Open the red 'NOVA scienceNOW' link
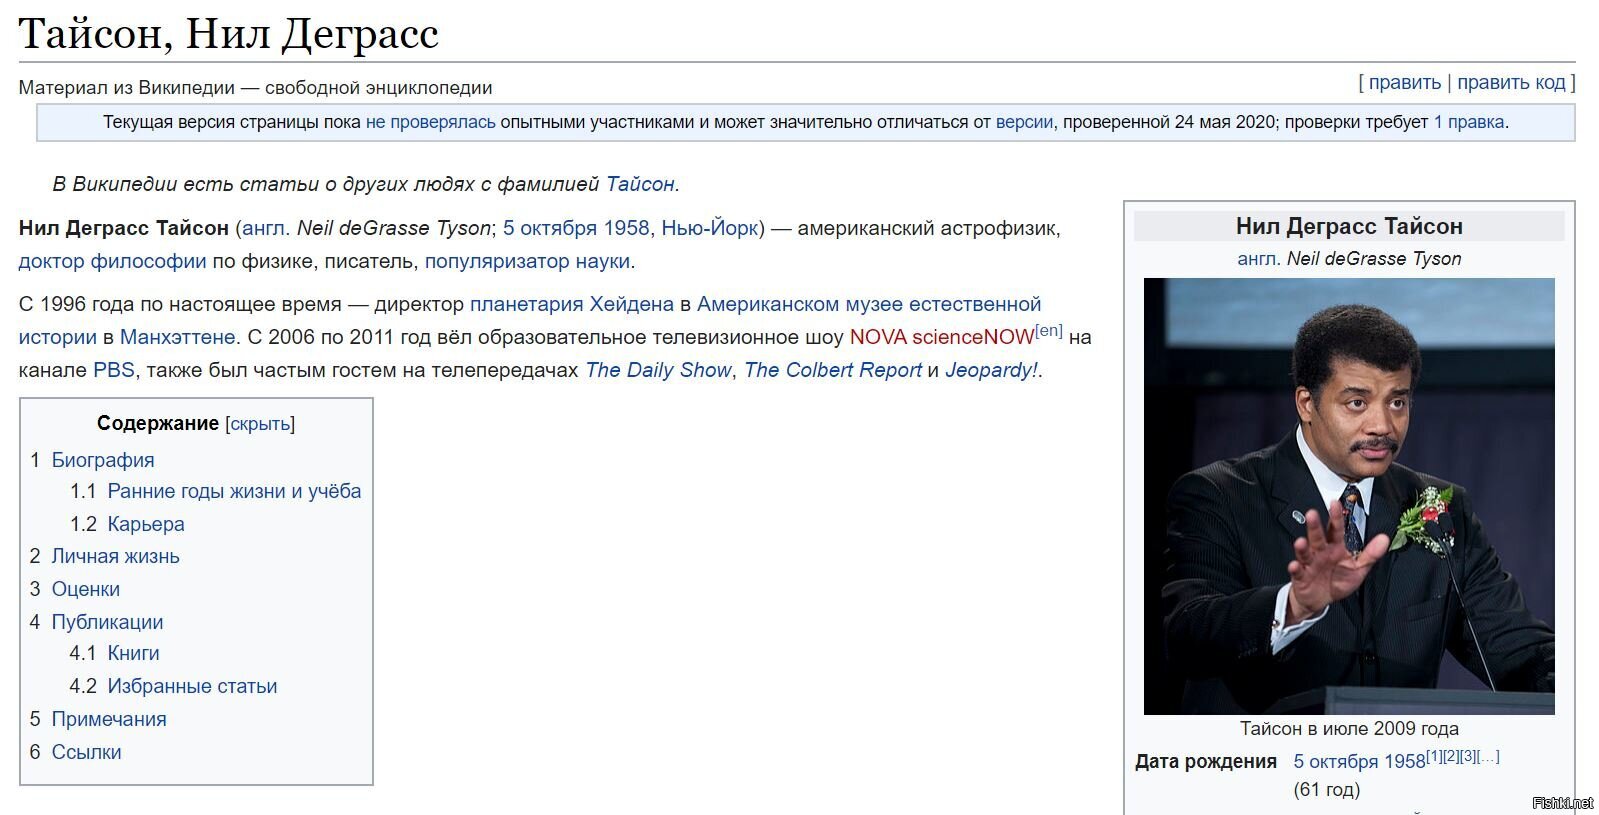Screen dimensions: 1599x815 point(941,338)
